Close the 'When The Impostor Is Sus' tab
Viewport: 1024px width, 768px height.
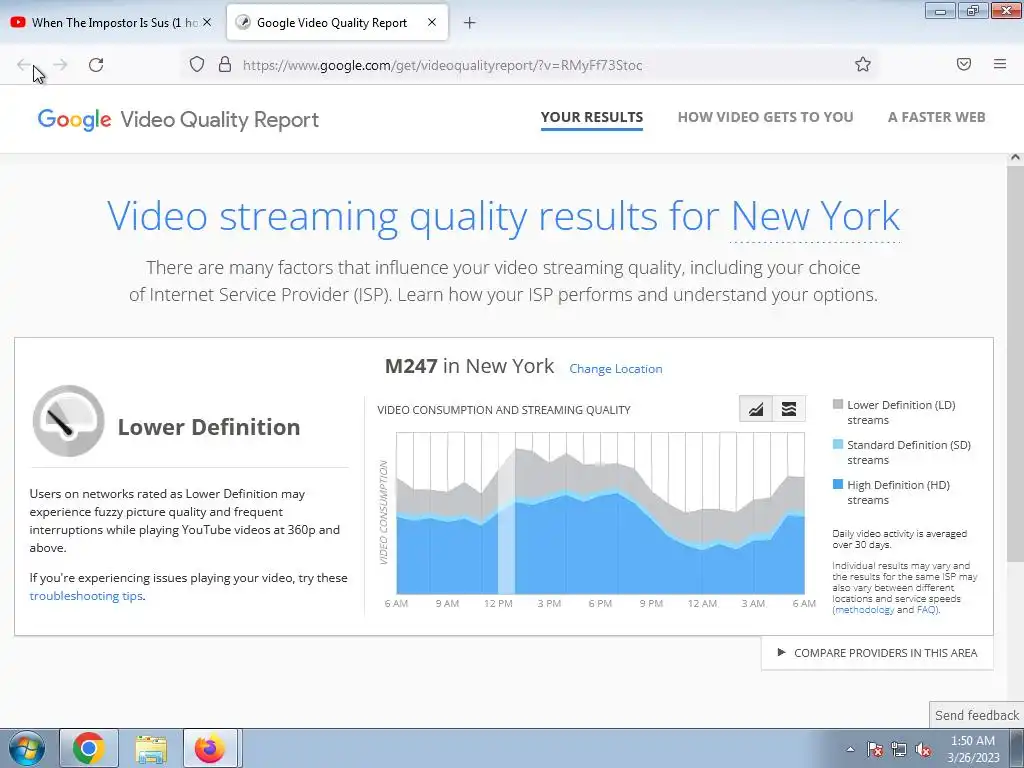coord(207,22)
